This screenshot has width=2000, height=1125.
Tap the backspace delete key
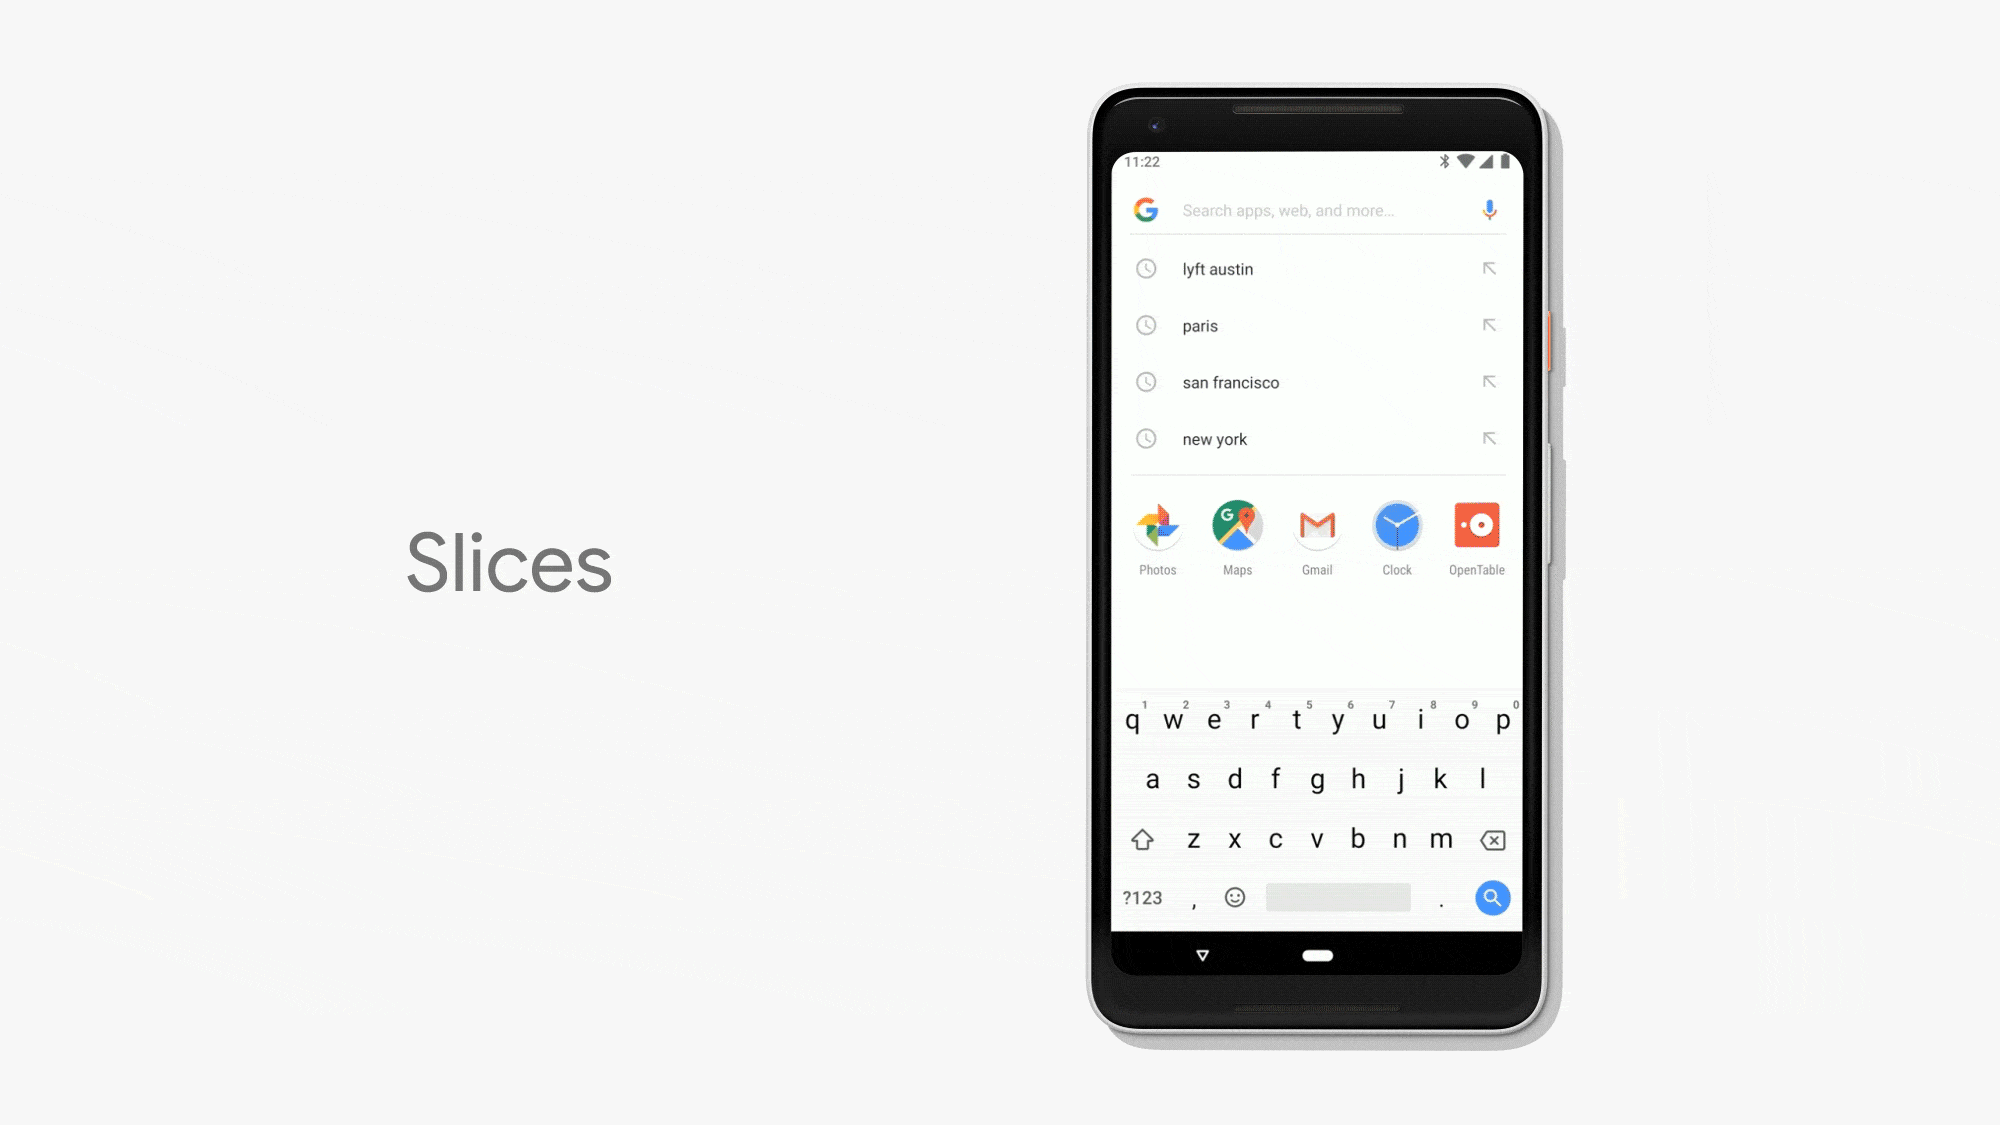1492,839
